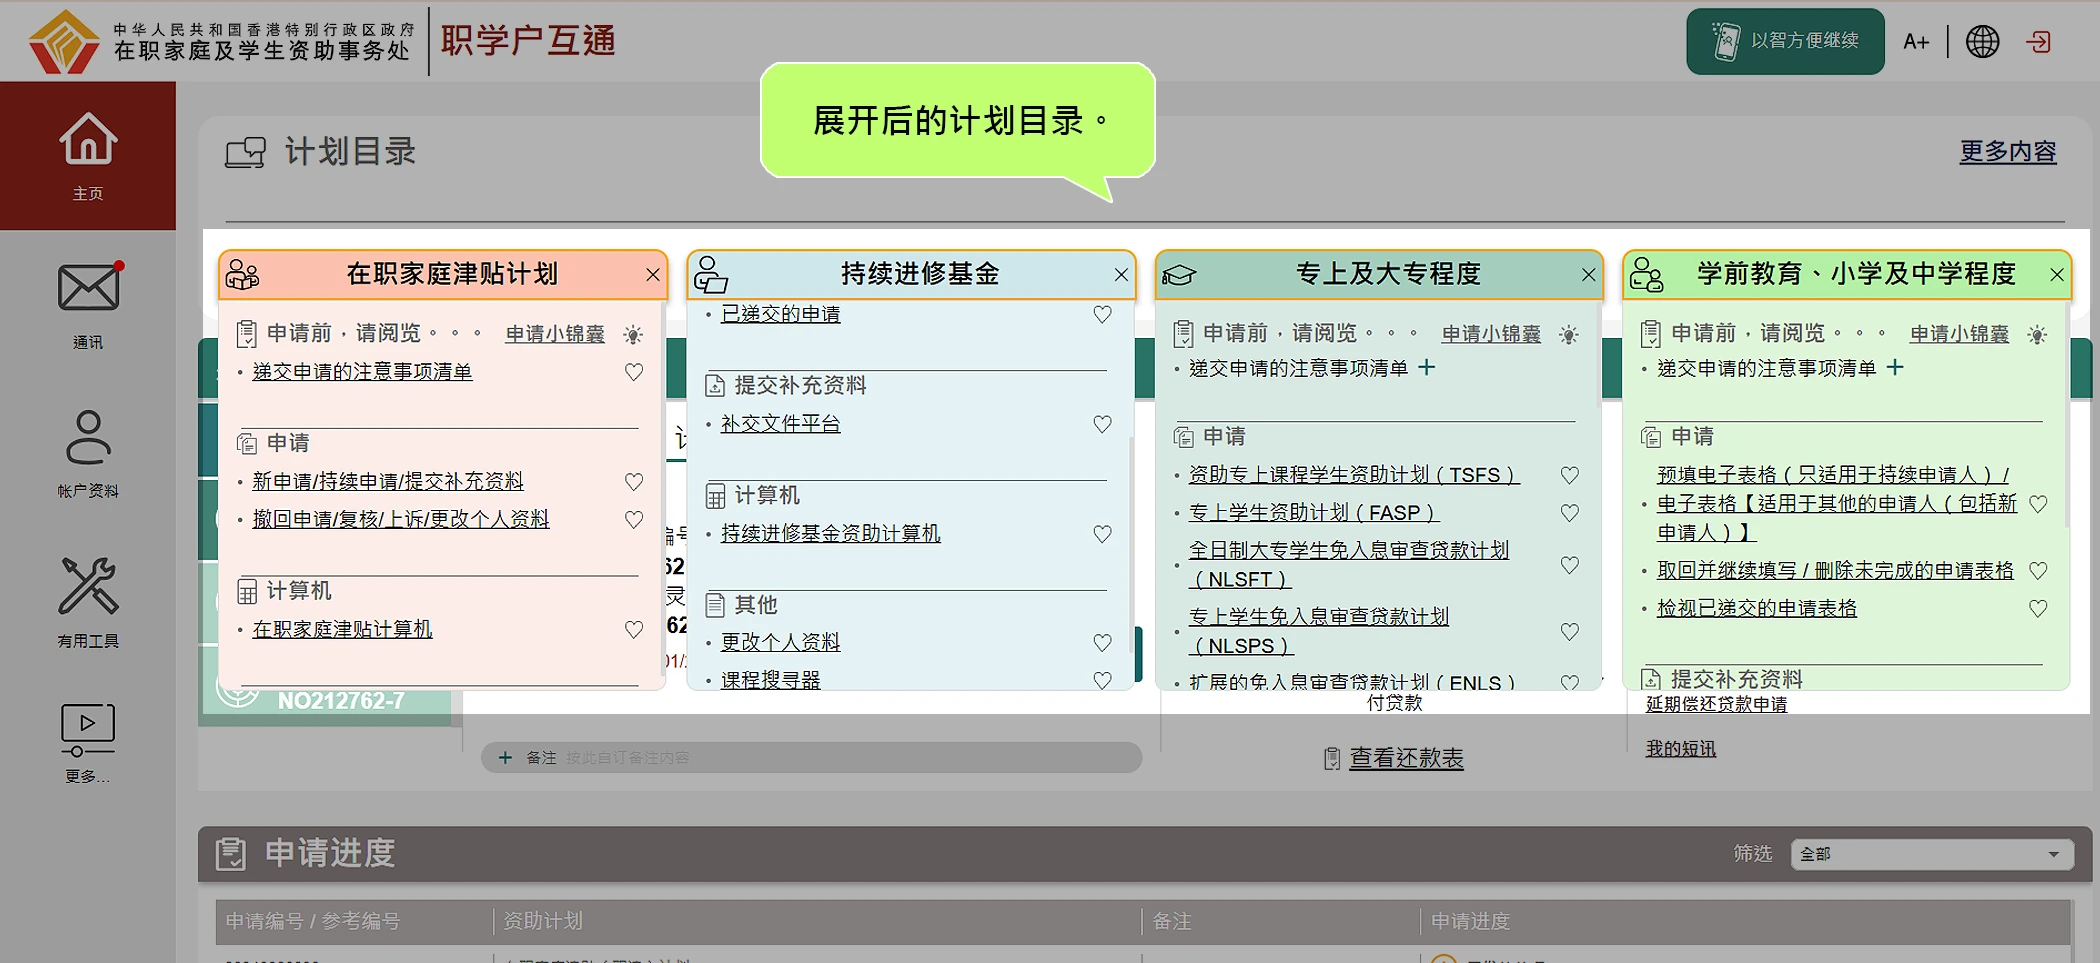The height and width of the screenshot is (963, 2100).
Task: Open 申请小锦囊 link in 学前教育 card
Action: point(1959,334)
